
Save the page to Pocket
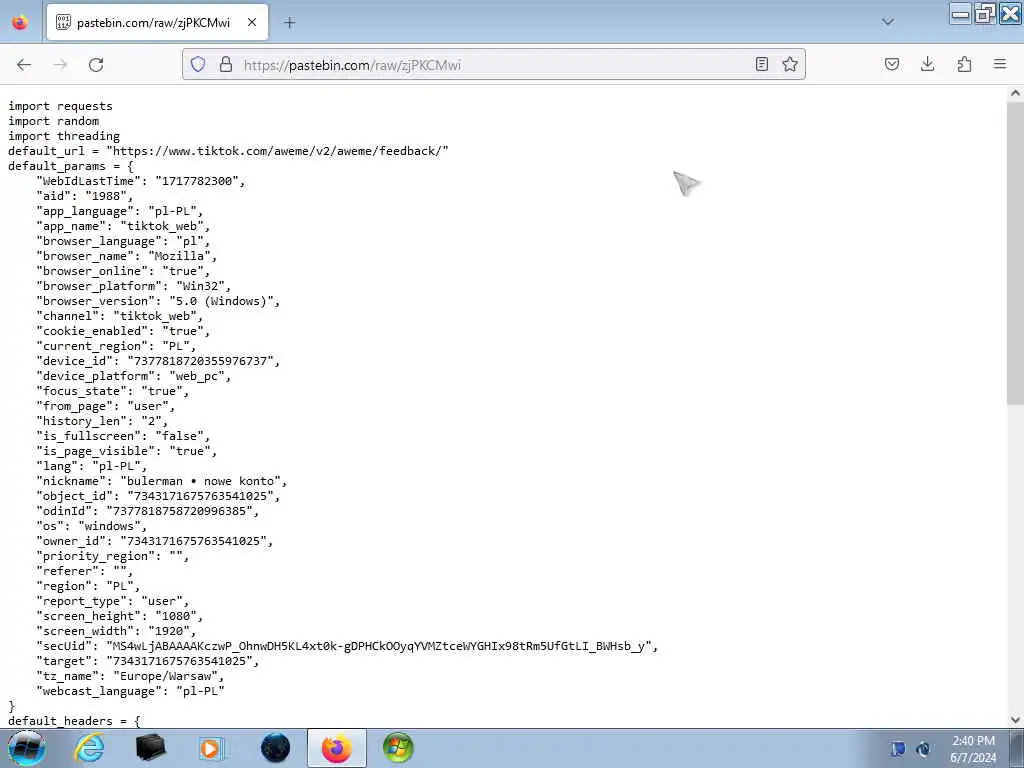pyautogui.click(x=892, y=64)
